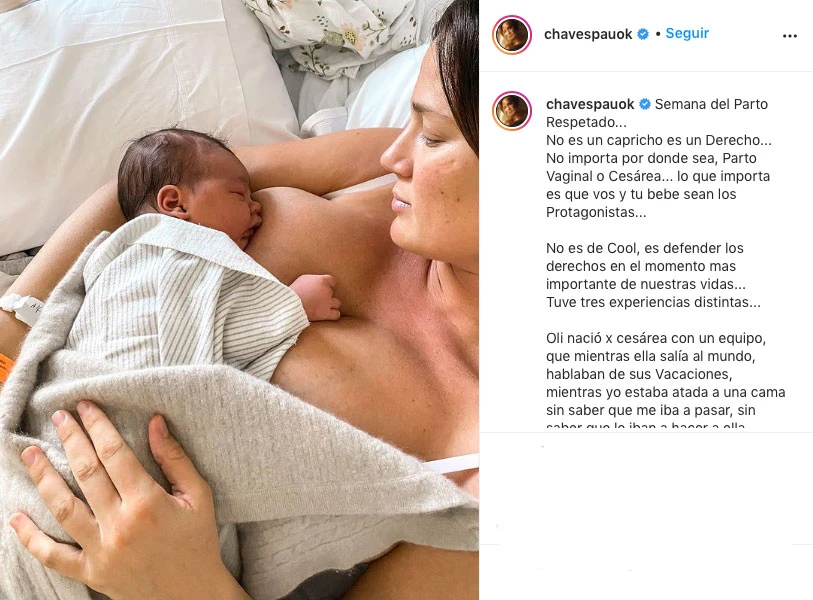This screenshot has width=813, height=600.
Task: Click the caption text 'Semana del Parto Respetado'
Action: [657, 113]
